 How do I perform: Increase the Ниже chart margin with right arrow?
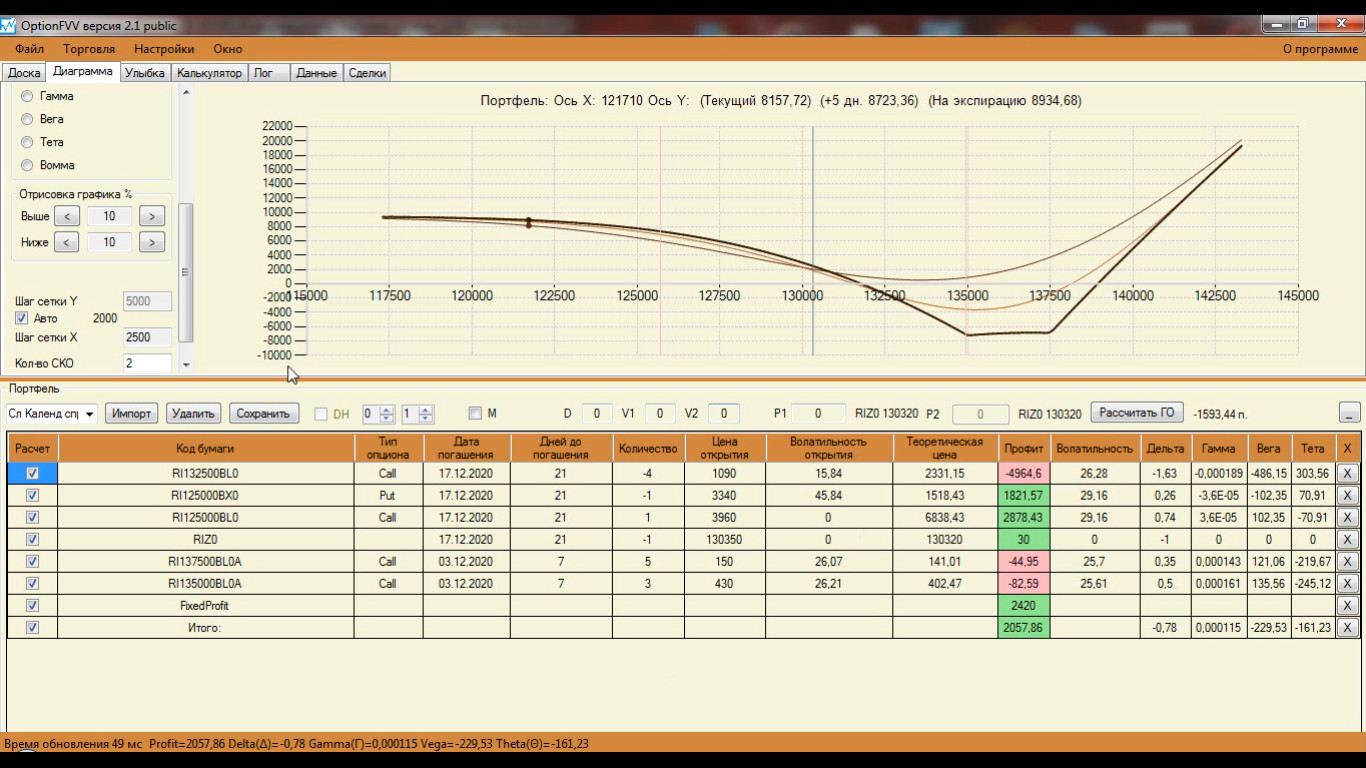coord(152,242)
